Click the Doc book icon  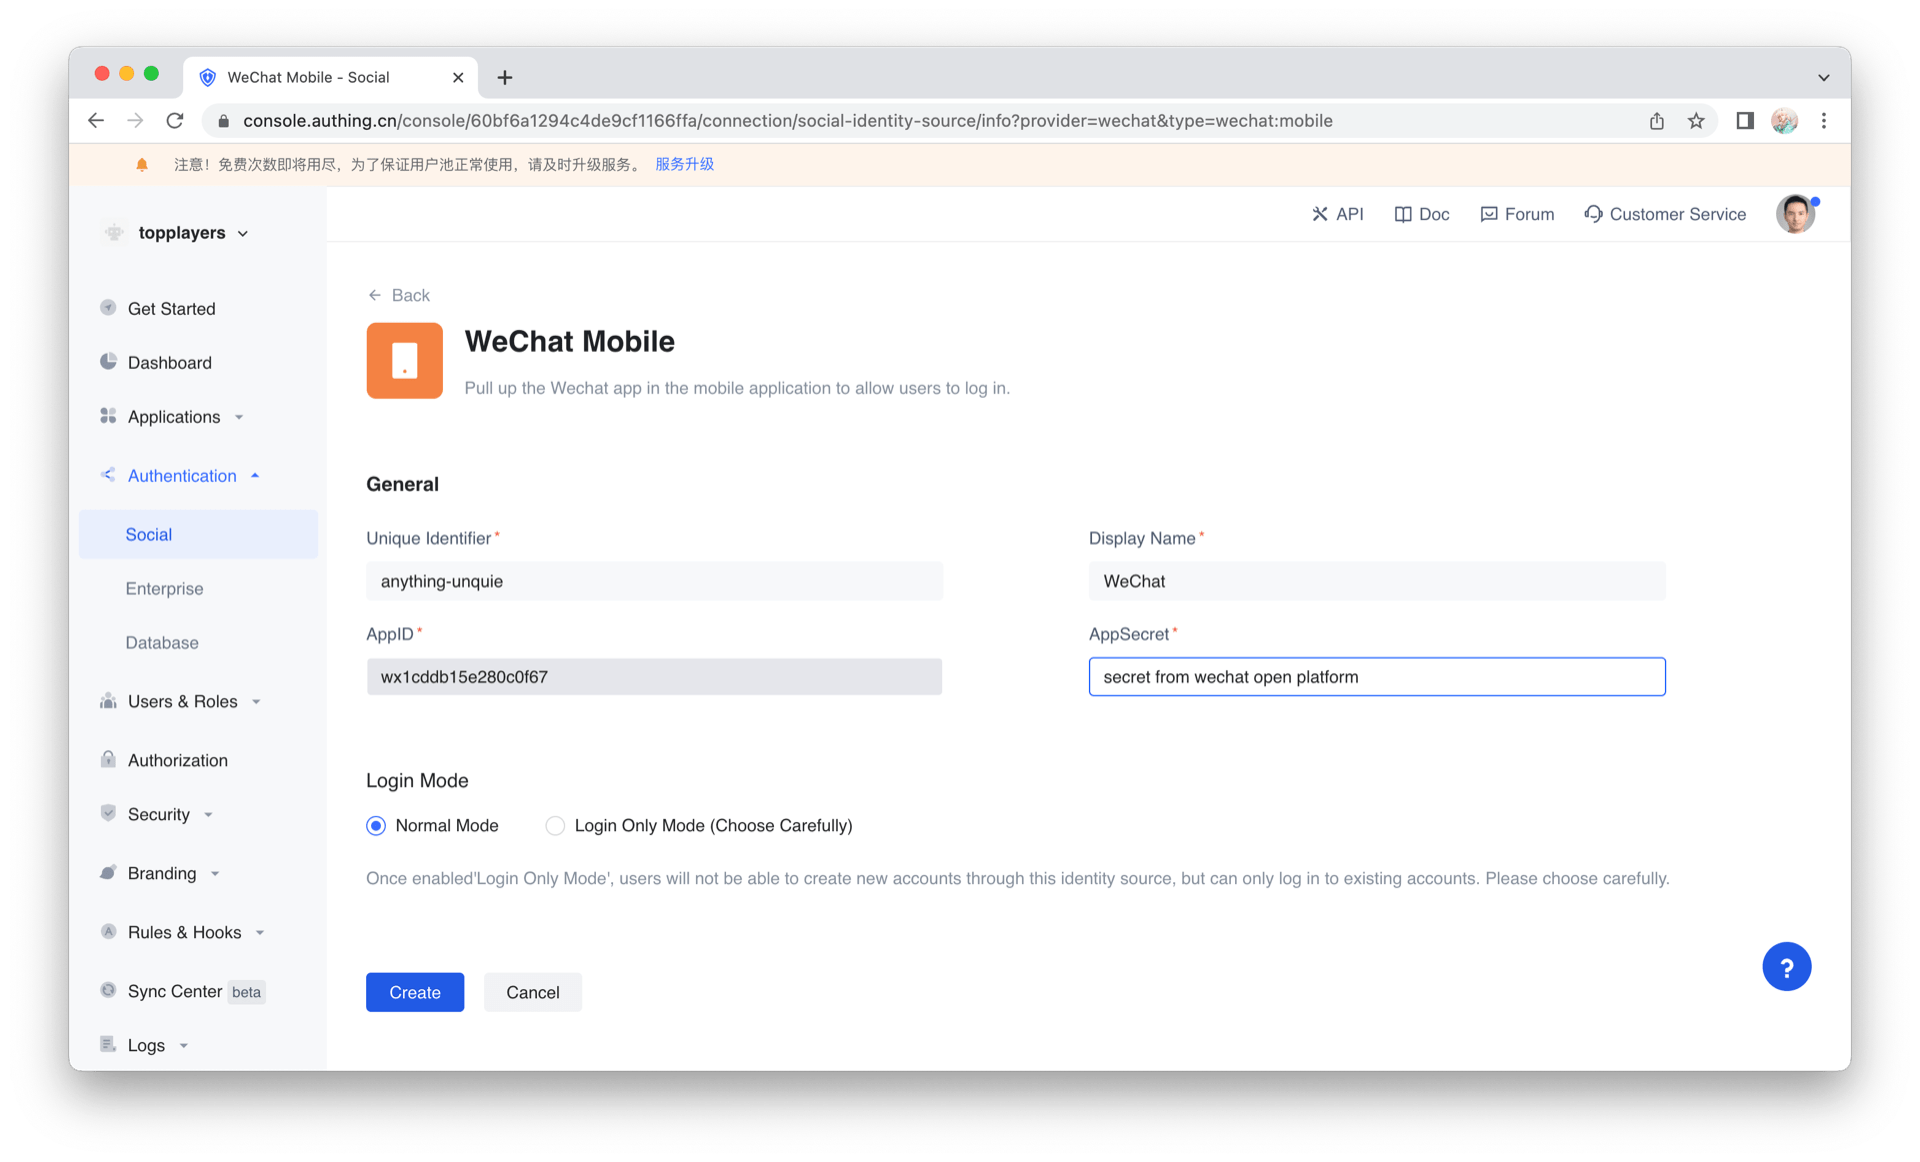pyautogui.click(x=1403, y=214)
